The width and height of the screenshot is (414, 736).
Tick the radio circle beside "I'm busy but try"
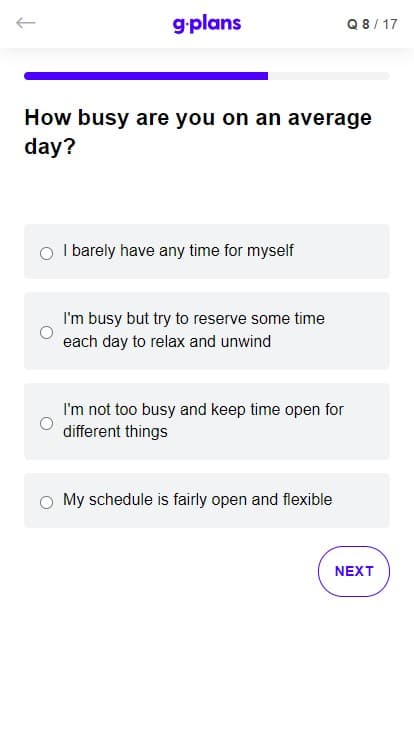pyautogui.click(x=46, y=332)
